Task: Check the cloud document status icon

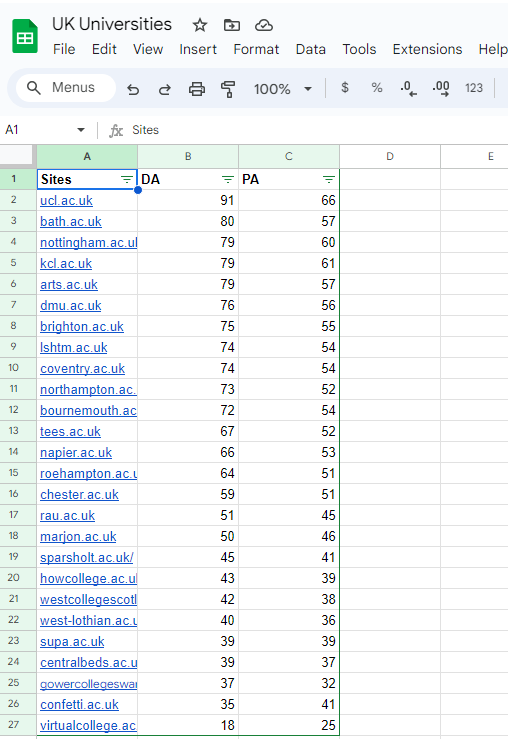Action: 264,25
